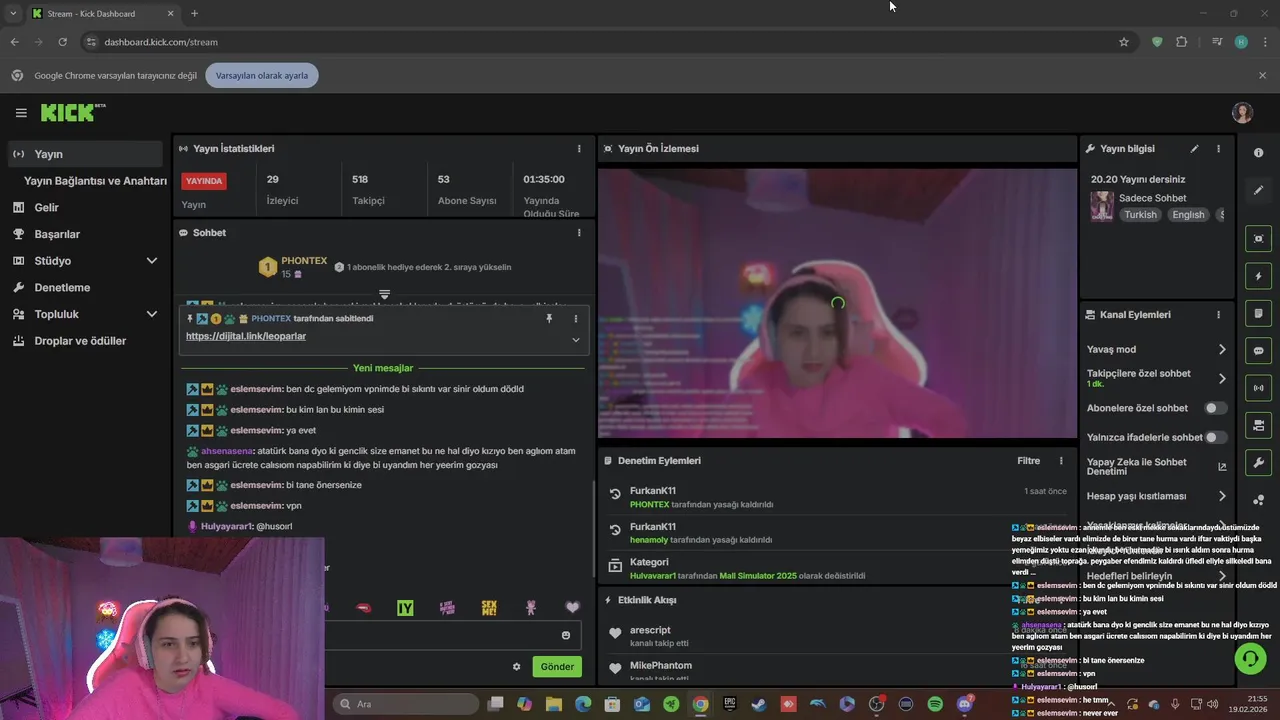The width and height of the screenshot is (1280, 720).
Task: Open Hesap yaşı kısıtlaması settings arrow
Action: click(x=1221, y=496)
